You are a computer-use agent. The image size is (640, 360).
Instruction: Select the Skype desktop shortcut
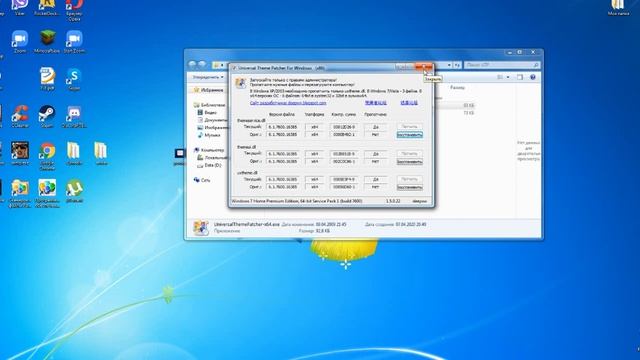coord(74,79)
